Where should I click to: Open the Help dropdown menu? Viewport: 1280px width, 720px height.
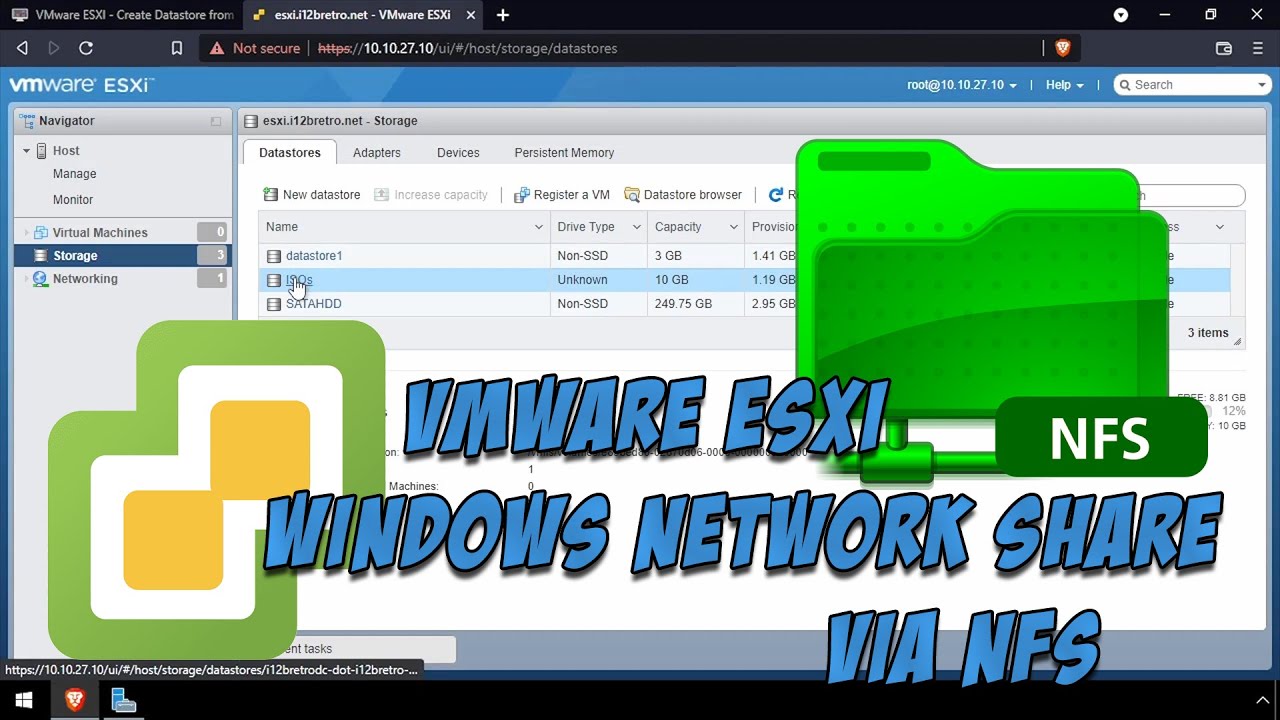pyautogui.click(x=1064, y=85)
